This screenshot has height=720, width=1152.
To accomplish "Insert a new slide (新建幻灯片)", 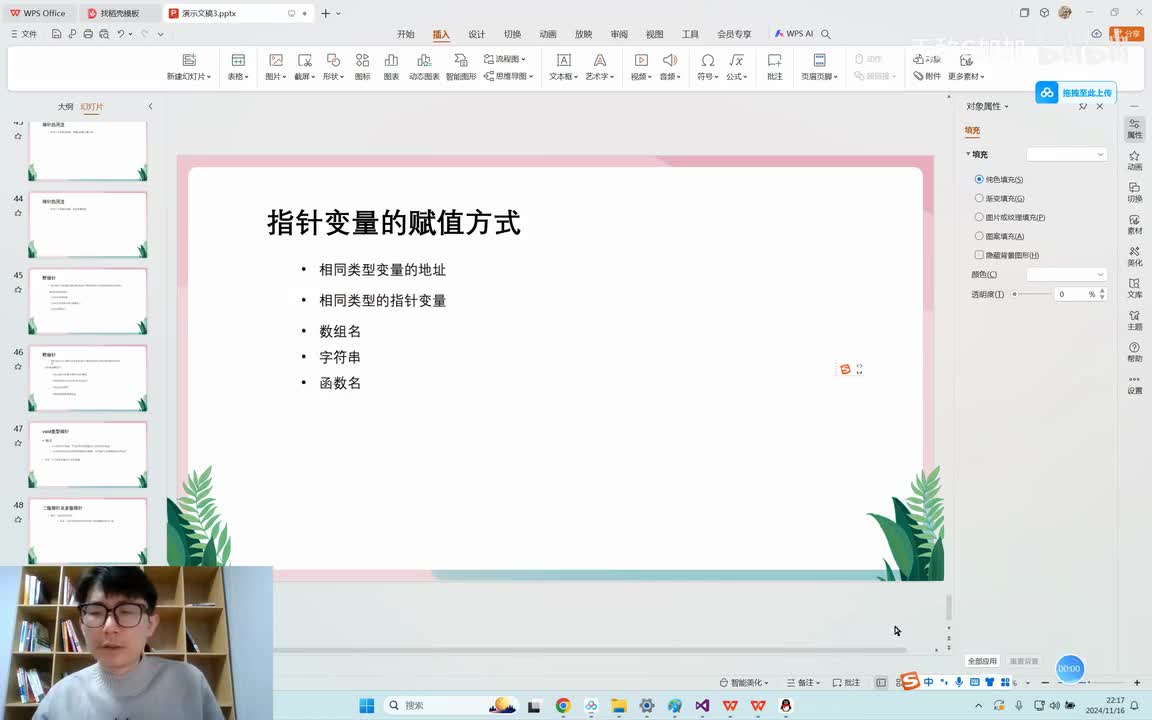I will pyautogui.click(x=189, y=66).
